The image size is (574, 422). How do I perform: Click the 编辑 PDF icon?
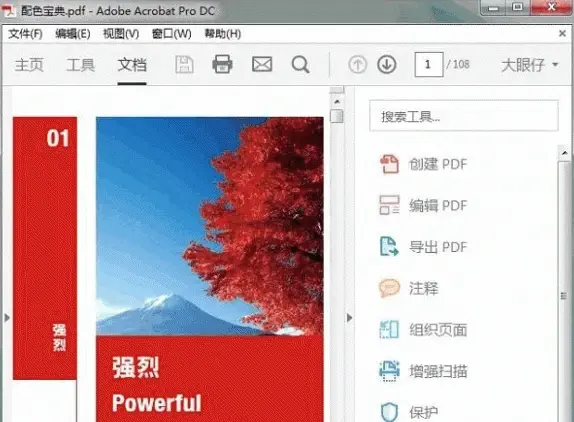pos(389,205)
